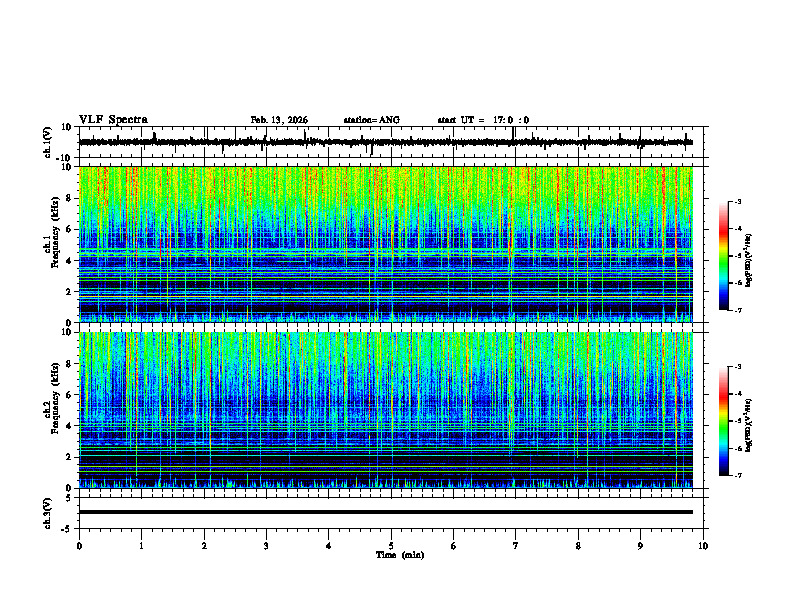Click the "VLF Spectra" plot title
The image size is (792, 612).
(113, 120)
